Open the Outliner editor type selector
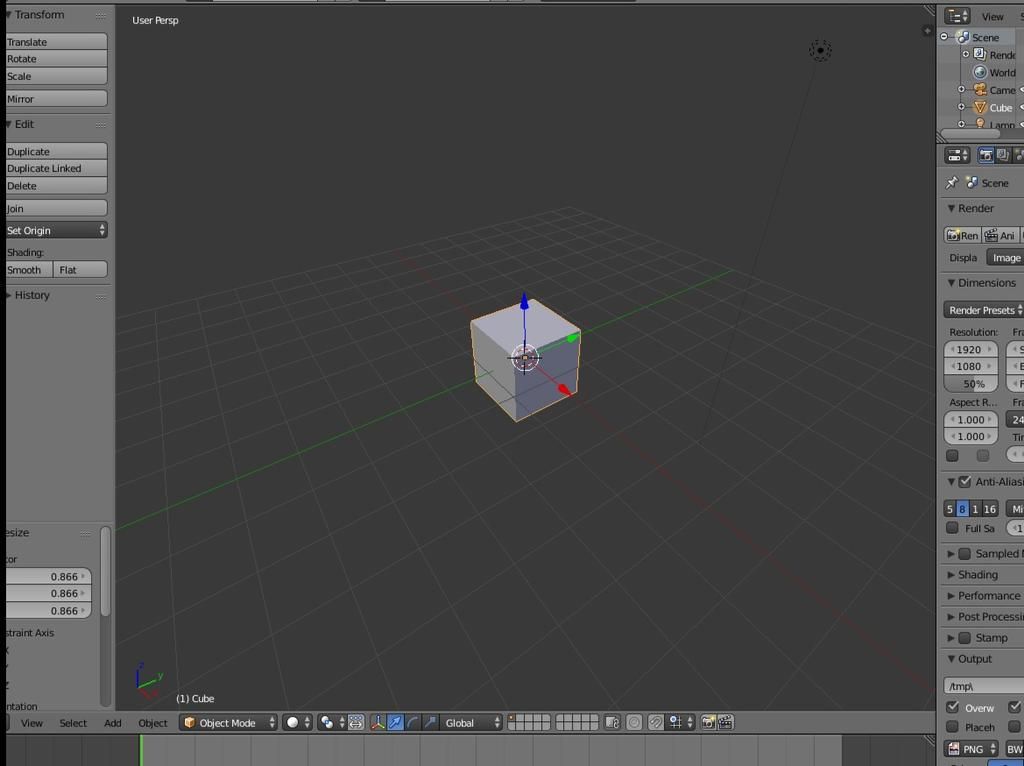 click(957, 16)
